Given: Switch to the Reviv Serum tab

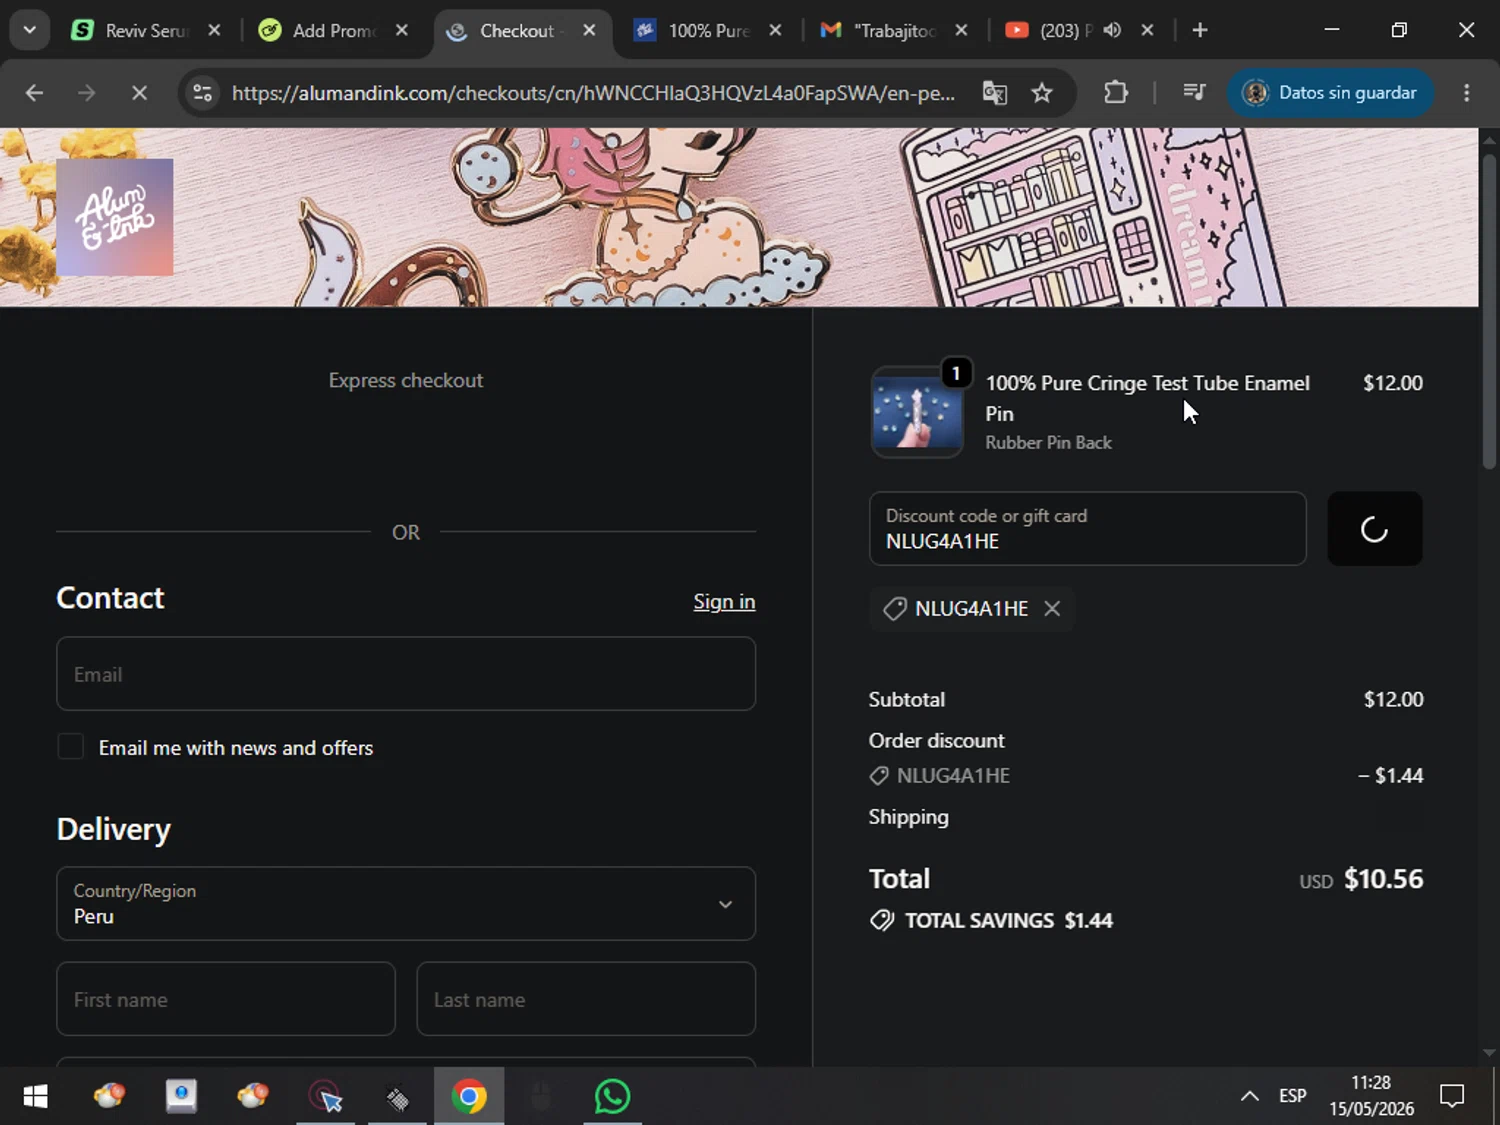Looking at the screenshot, I should point(145,31).
